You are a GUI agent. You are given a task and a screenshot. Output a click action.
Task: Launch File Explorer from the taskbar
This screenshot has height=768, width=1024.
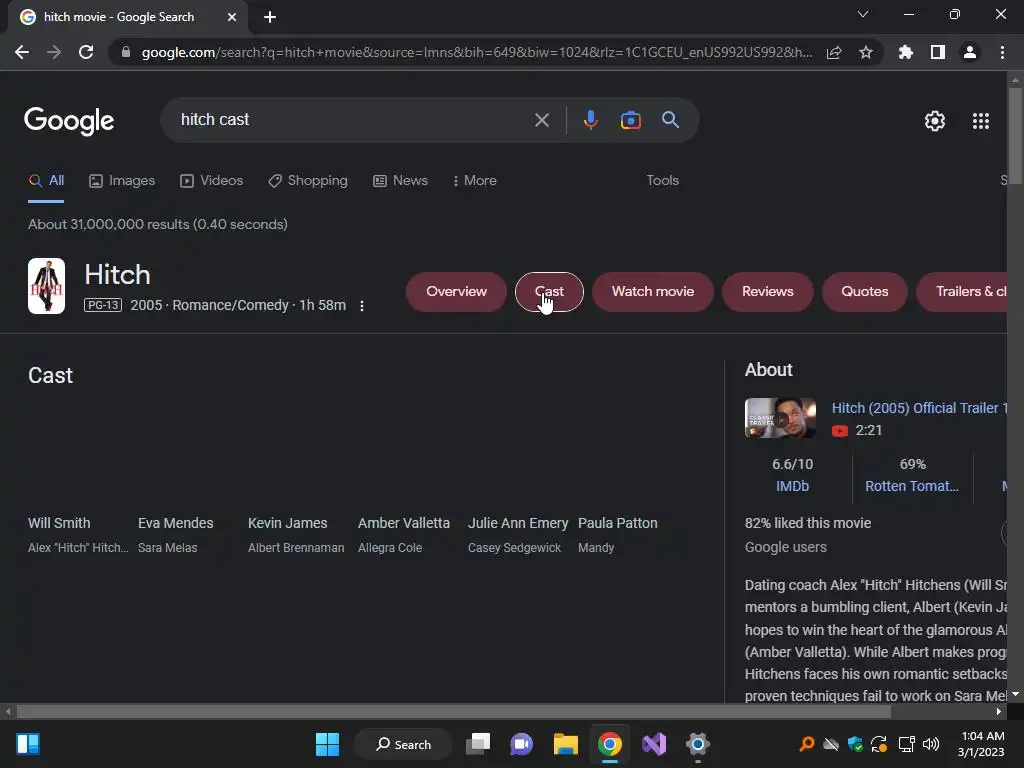pyautogui.click(x=566, y=744)
